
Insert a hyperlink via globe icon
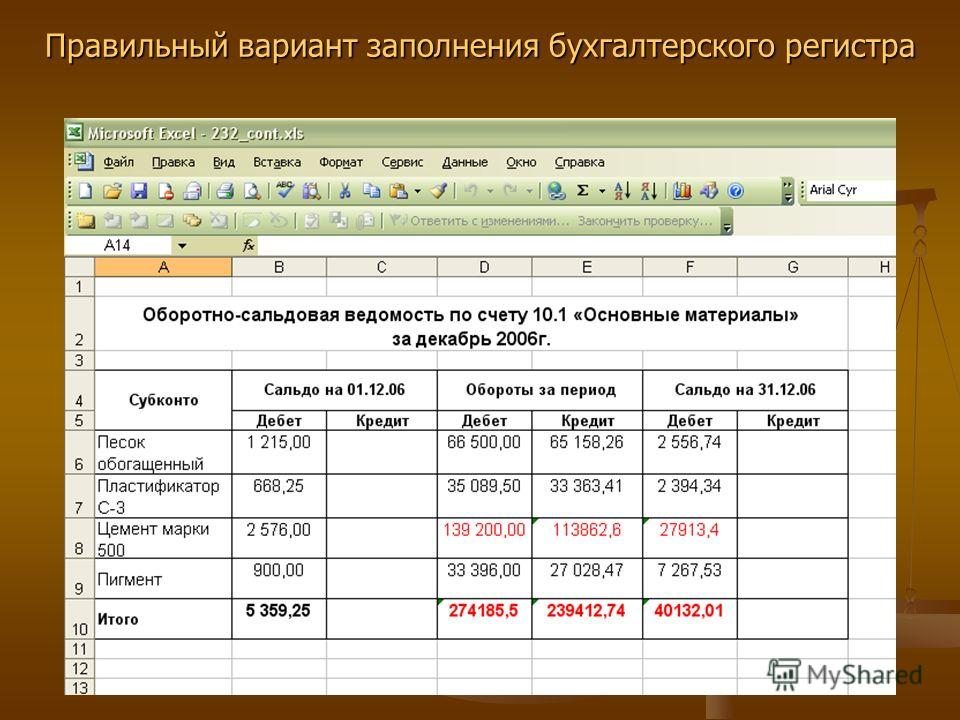coord(556,191)
